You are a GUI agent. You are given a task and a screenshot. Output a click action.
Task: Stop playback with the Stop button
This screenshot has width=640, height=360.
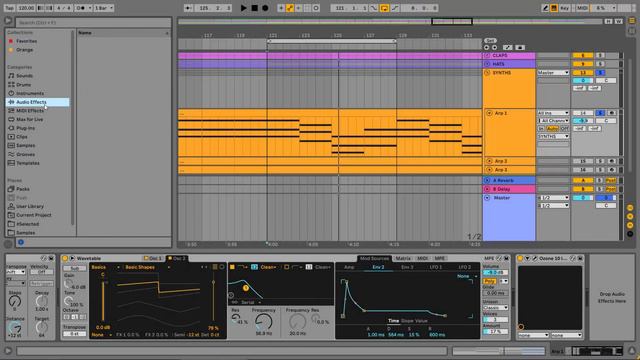[254, 8]
